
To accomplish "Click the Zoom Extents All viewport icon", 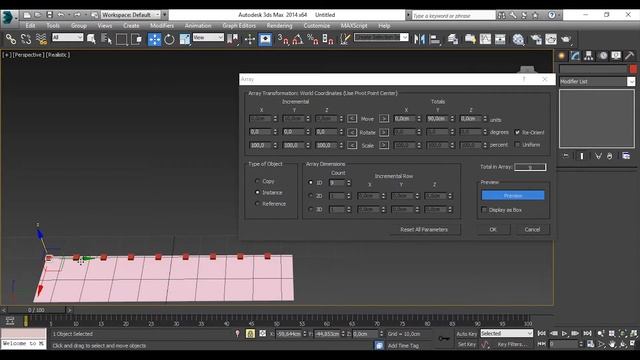I will click(x=633, y=333).
